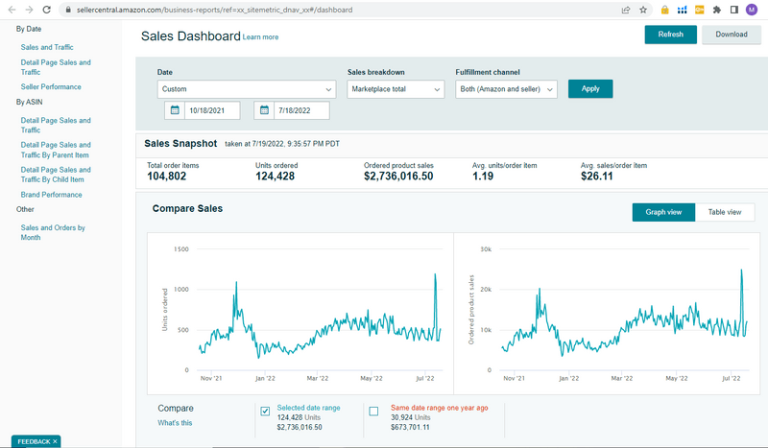Open the browser extensions puzzle icon
The width and height of the screenshot is (768, 448).
(716, 9)
